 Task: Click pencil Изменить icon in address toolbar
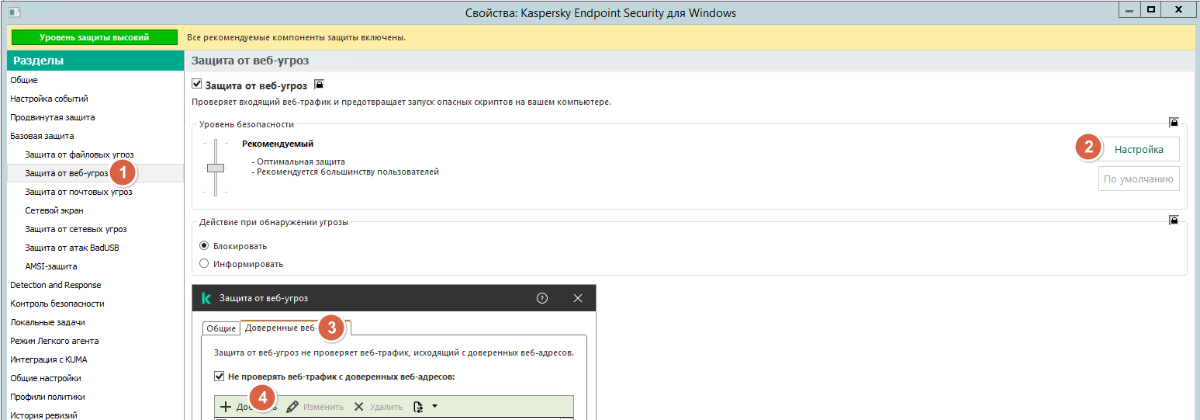click(292, 407)
